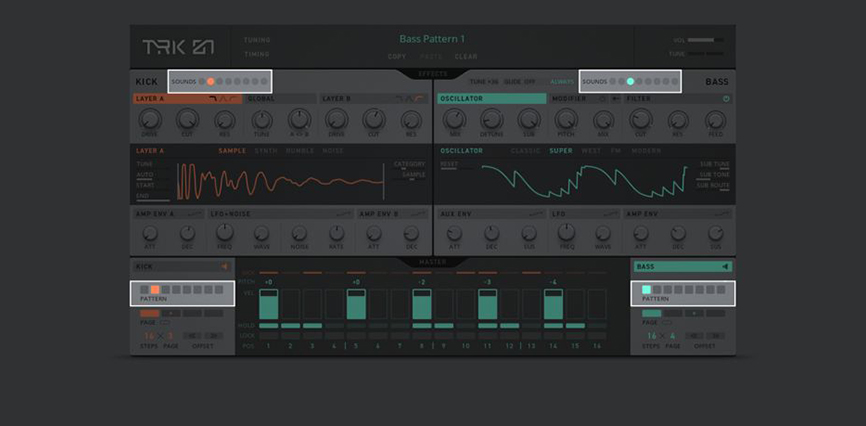Expand the EFFECTS panel tab

coord(433,73)
